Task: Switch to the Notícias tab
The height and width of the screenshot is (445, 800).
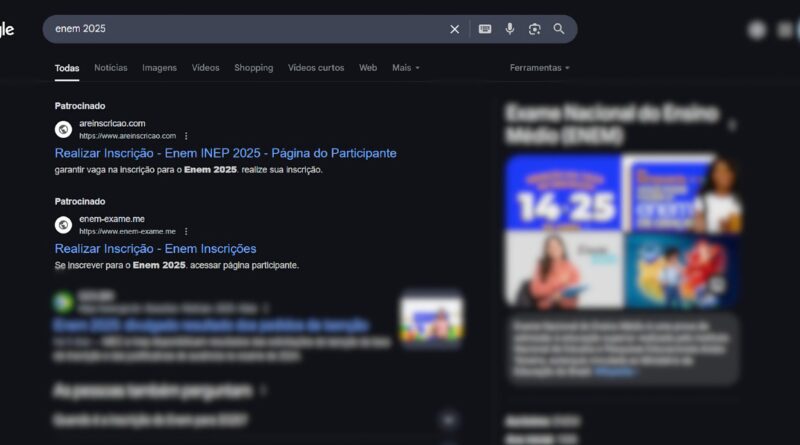Action: pos(111,68)
